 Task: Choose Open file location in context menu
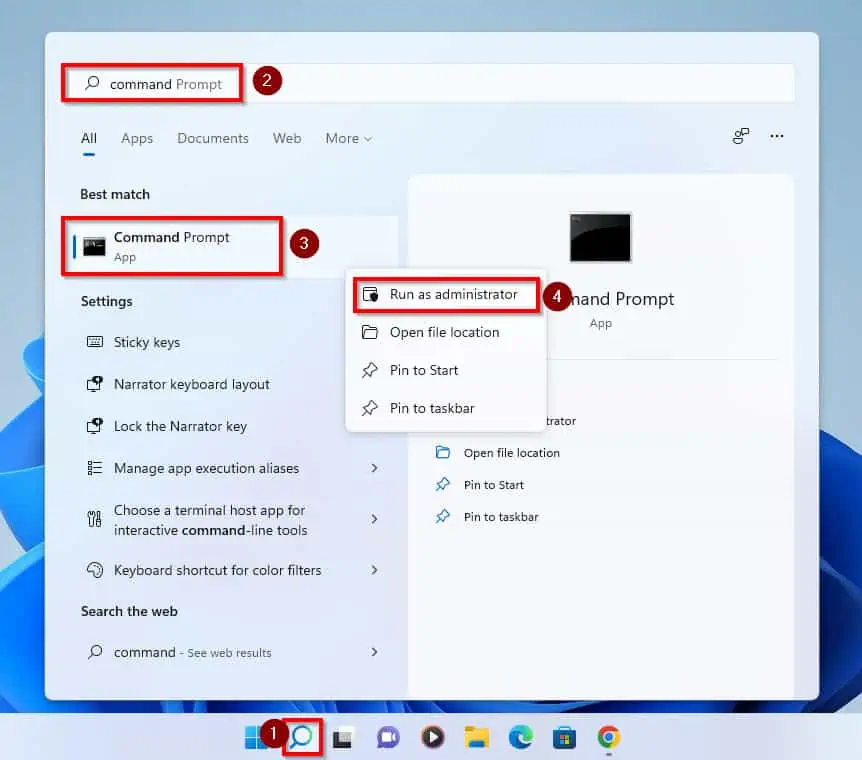tap(446, 332)
